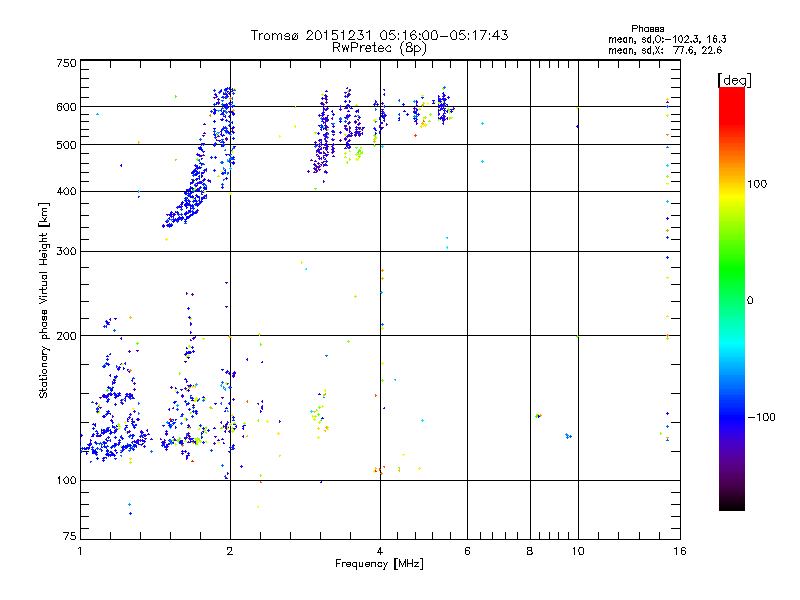The image size is (800, 600).
Task: Click the y-axis label '400'
Action: pos(66,192)
